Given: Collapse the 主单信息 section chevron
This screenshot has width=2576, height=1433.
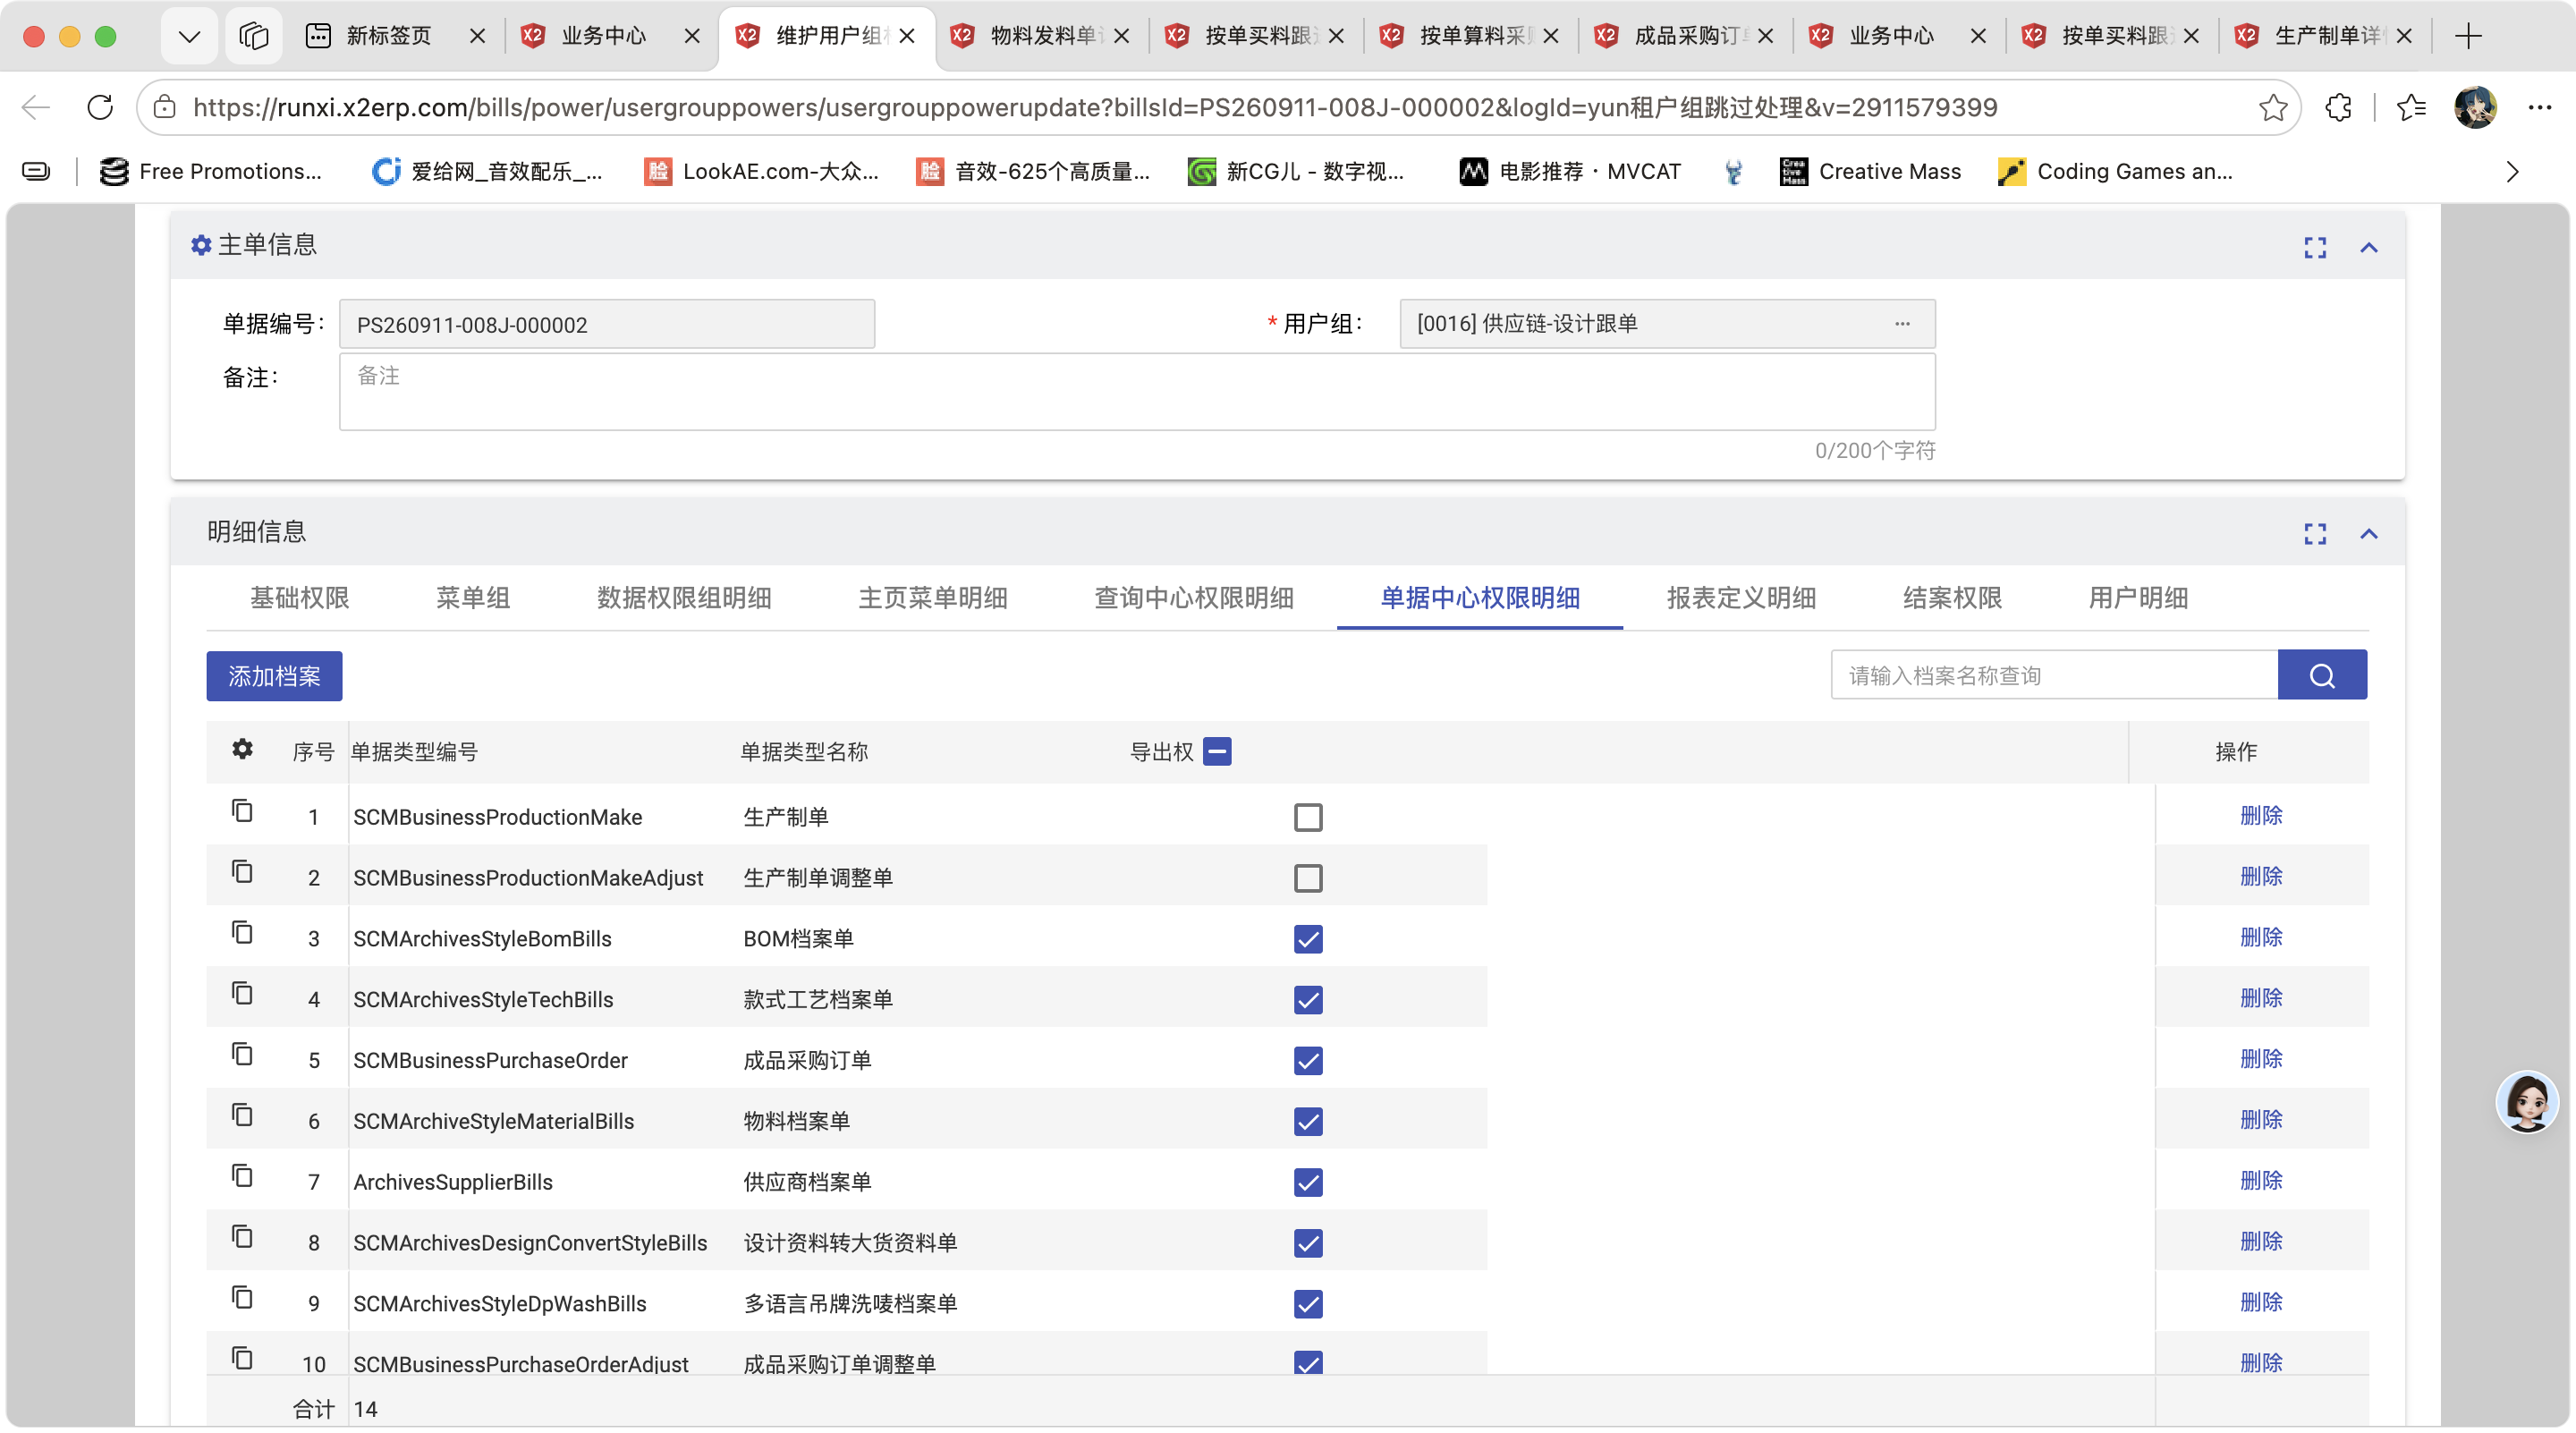Looking at the screenshot, I should (2368, 247).
